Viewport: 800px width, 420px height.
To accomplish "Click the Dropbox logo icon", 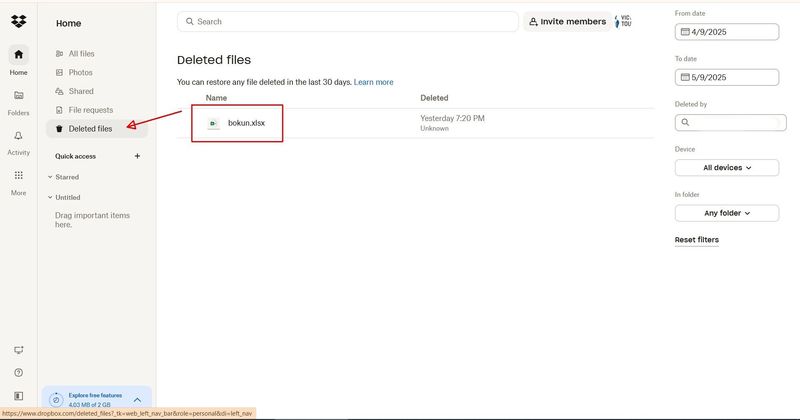I will click(x=18, y=21).
